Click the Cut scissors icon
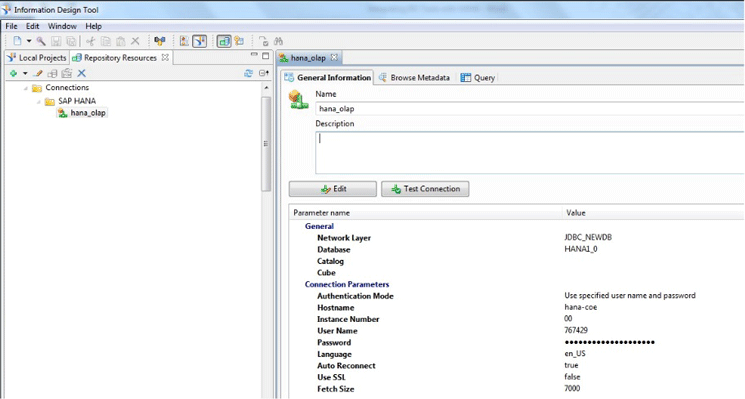 pos(90,41)
